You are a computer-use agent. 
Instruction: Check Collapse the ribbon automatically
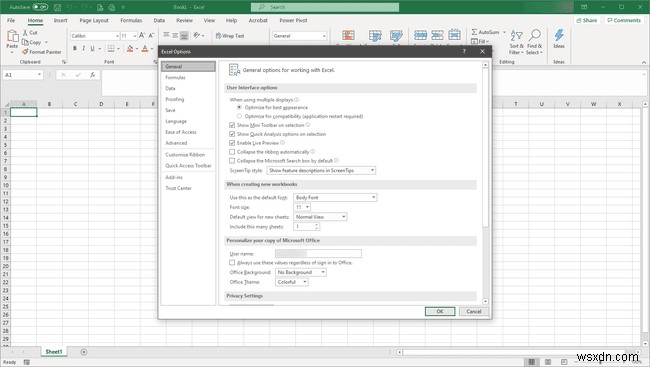(x=232, y=152)
